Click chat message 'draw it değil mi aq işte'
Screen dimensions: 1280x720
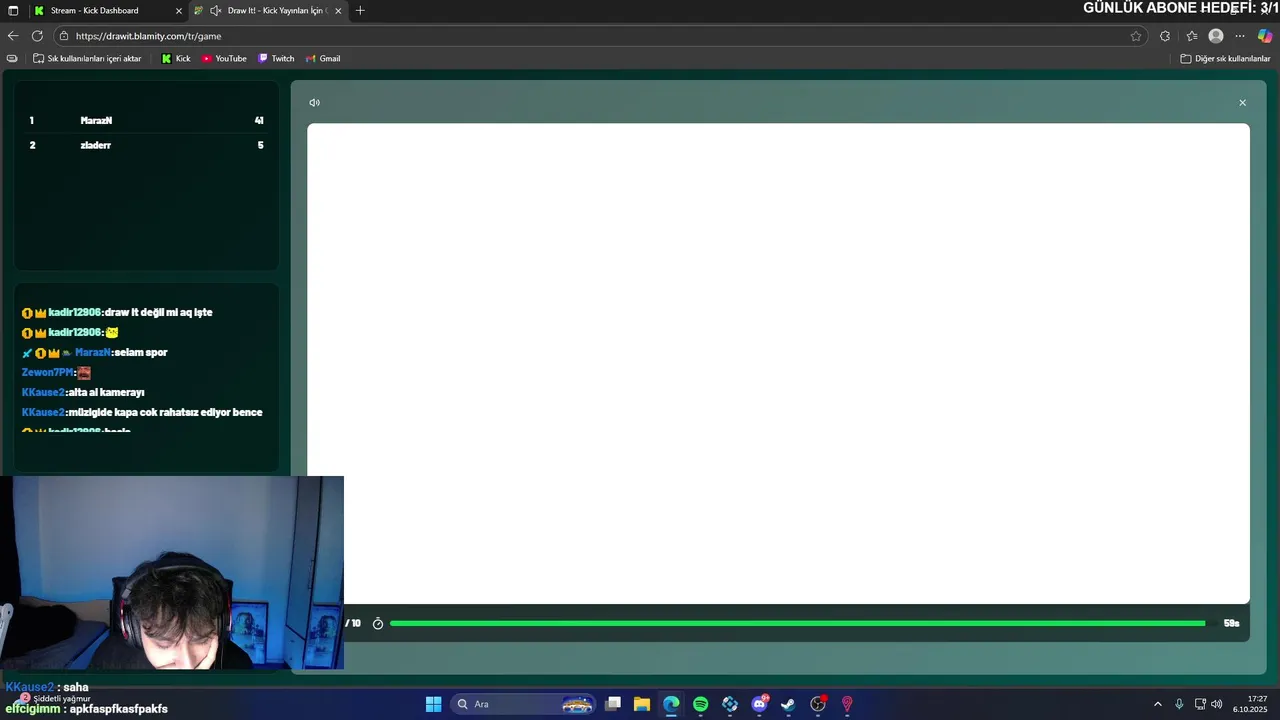coord(158,313)
